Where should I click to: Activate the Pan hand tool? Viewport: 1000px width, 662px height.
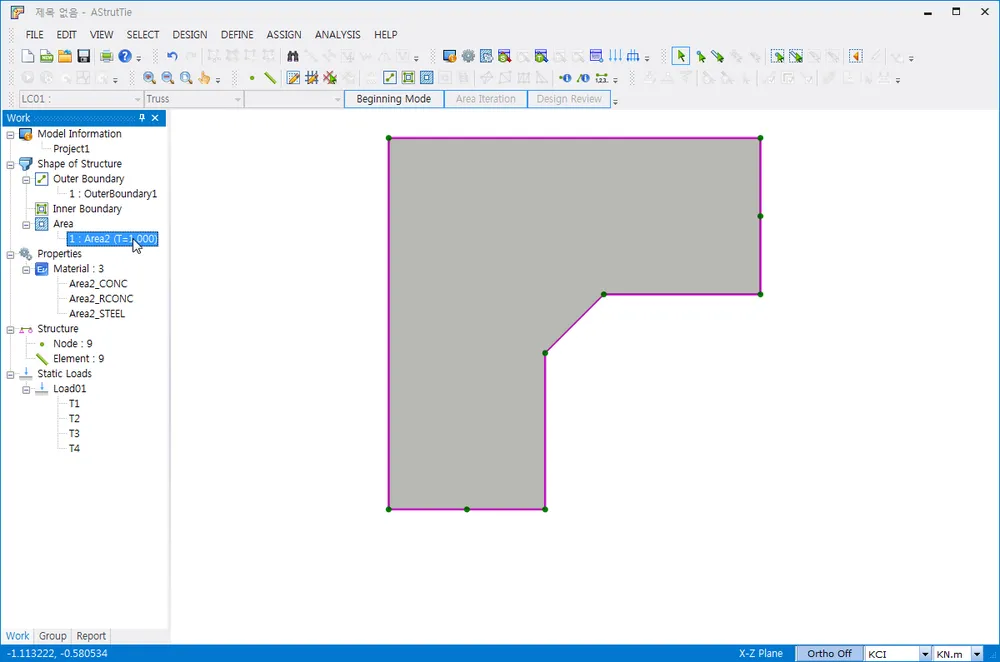click(204, 78)
